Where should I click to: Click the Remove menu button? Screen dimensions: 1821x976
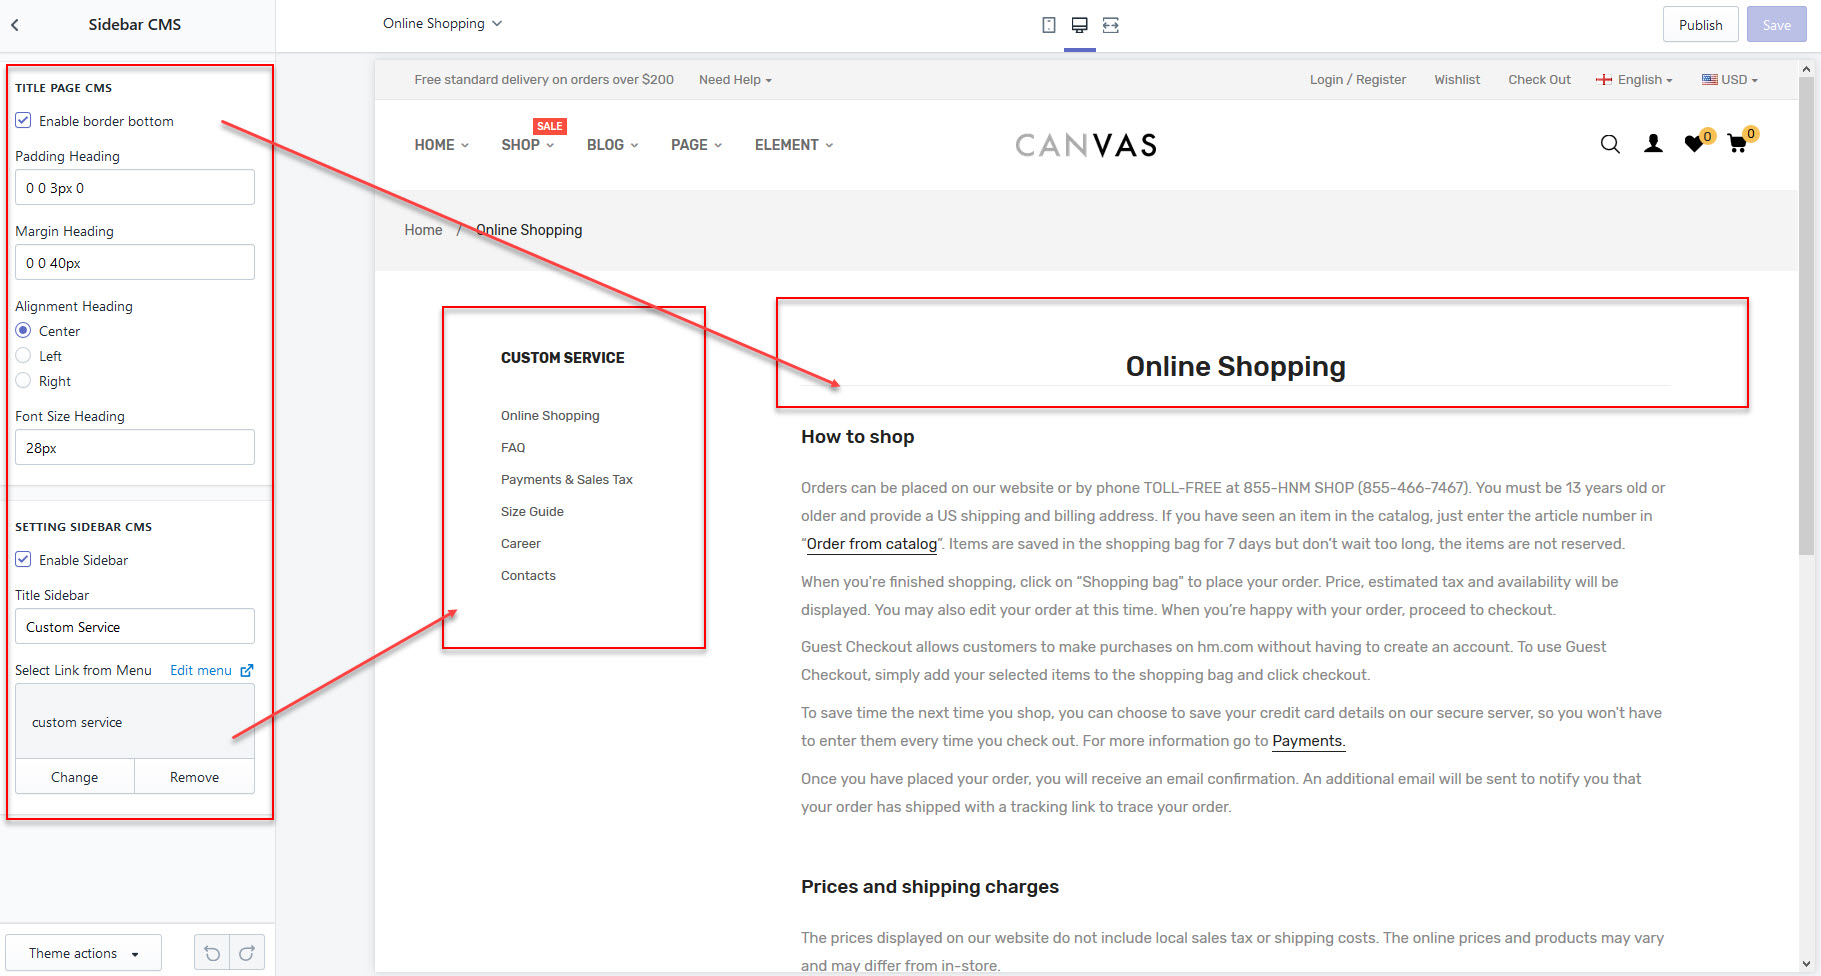point(195,777)
